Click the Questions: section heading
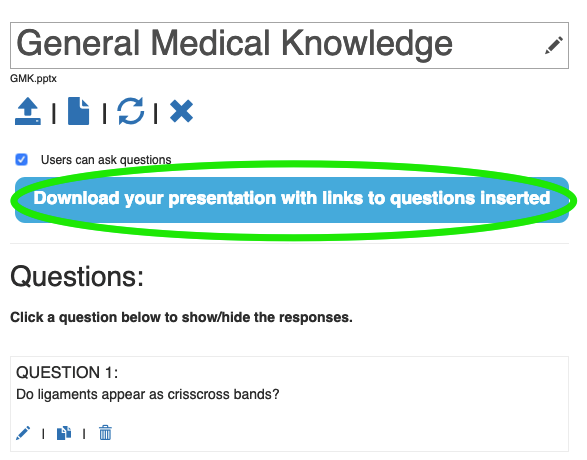Screen dimensions: 587x460 [77, 277]
